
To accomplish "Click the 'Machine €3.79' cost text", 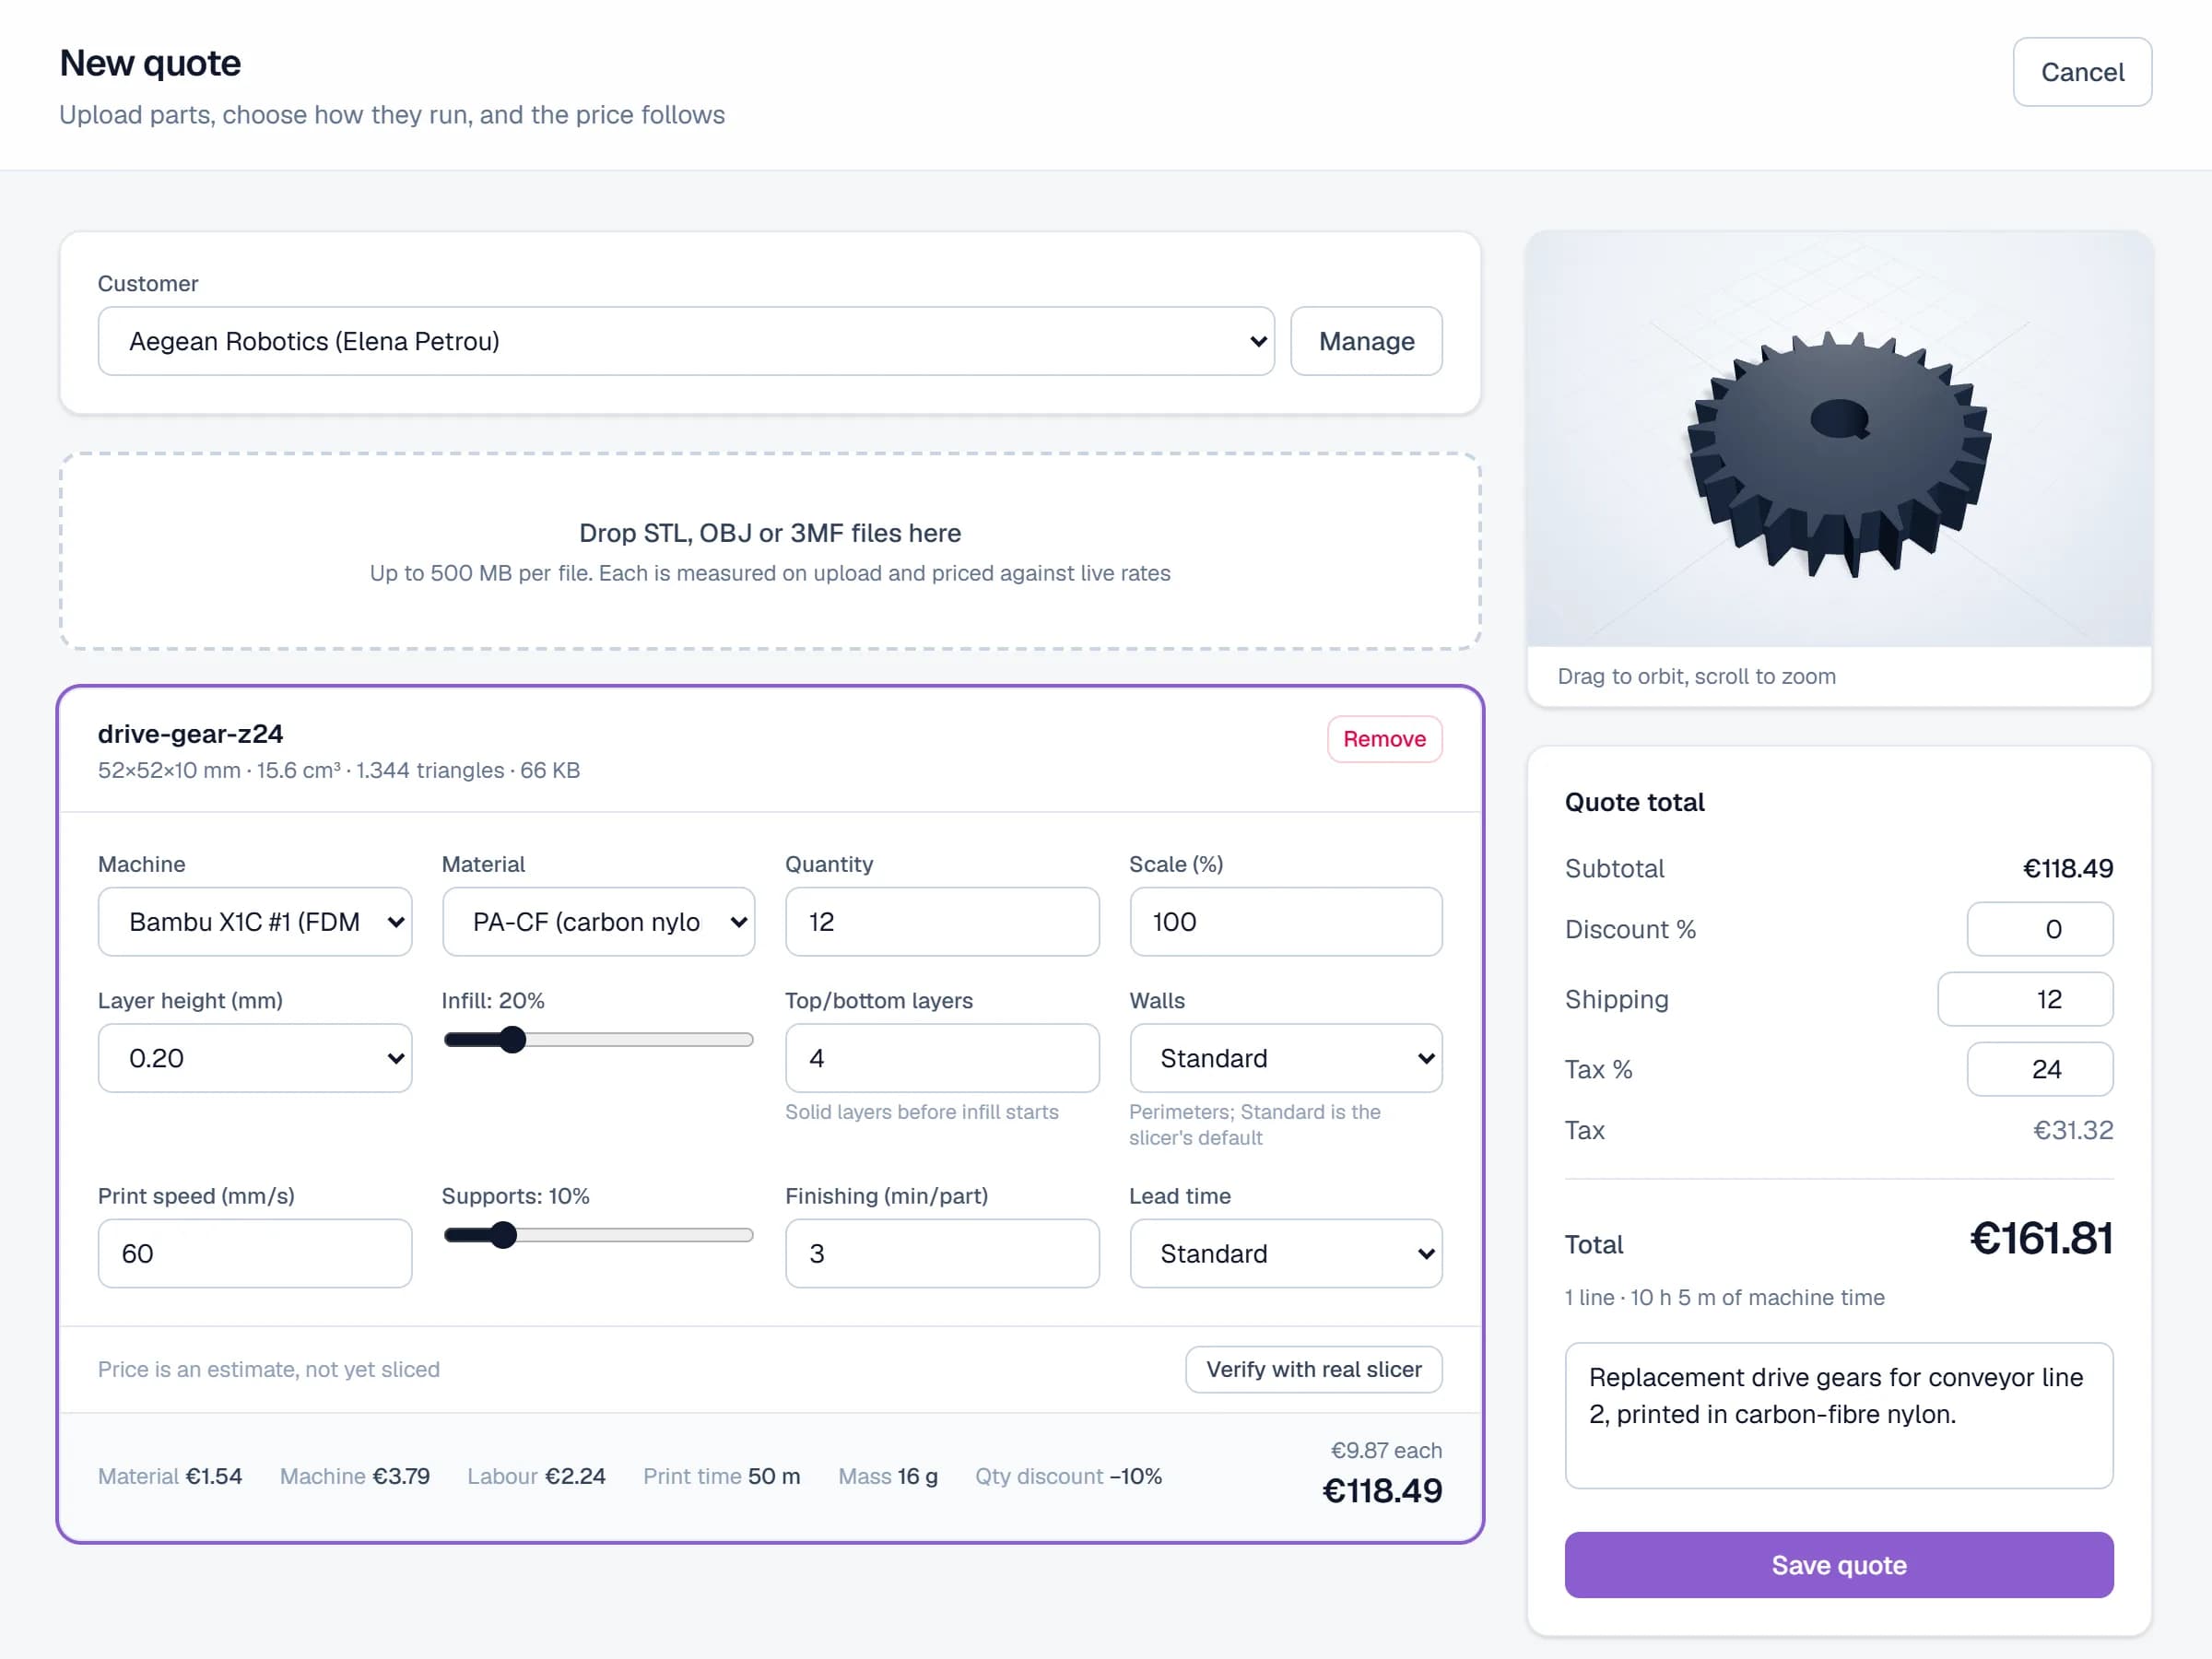I will [x=354, y=1476].
